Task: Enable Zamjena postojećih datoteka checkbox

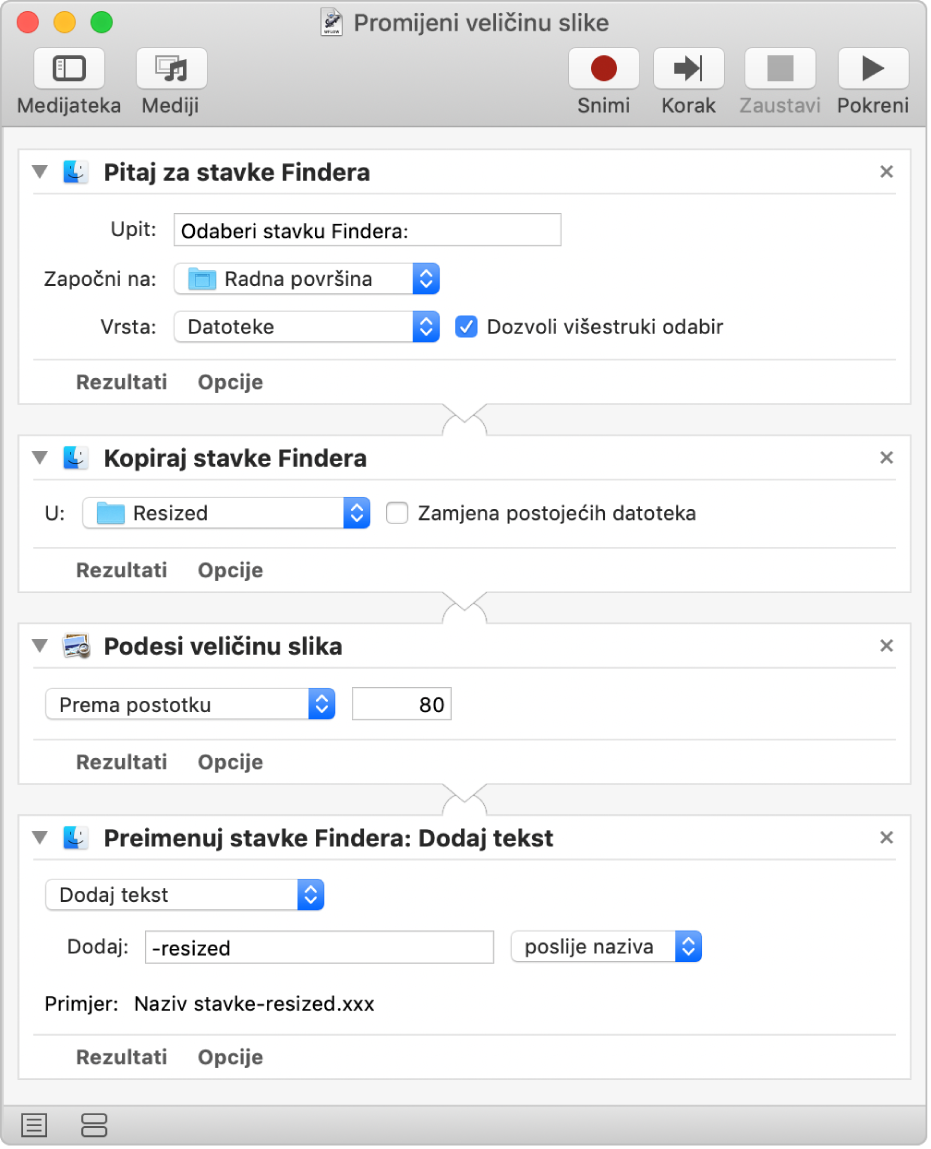Action: 398,514
